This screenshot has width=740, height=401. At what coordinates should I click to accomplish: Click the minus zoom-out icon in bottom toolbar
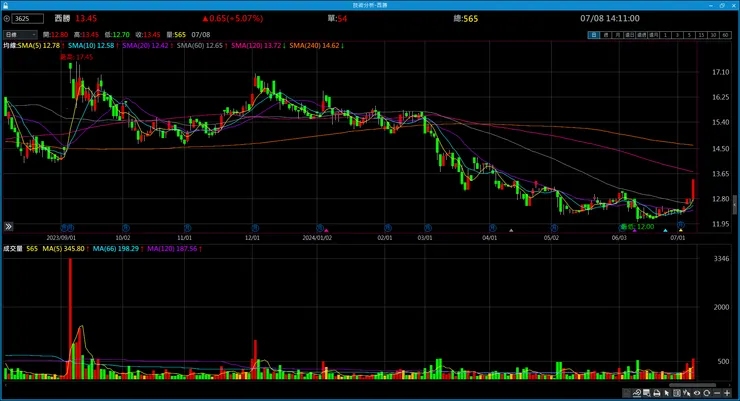[717, 393]
